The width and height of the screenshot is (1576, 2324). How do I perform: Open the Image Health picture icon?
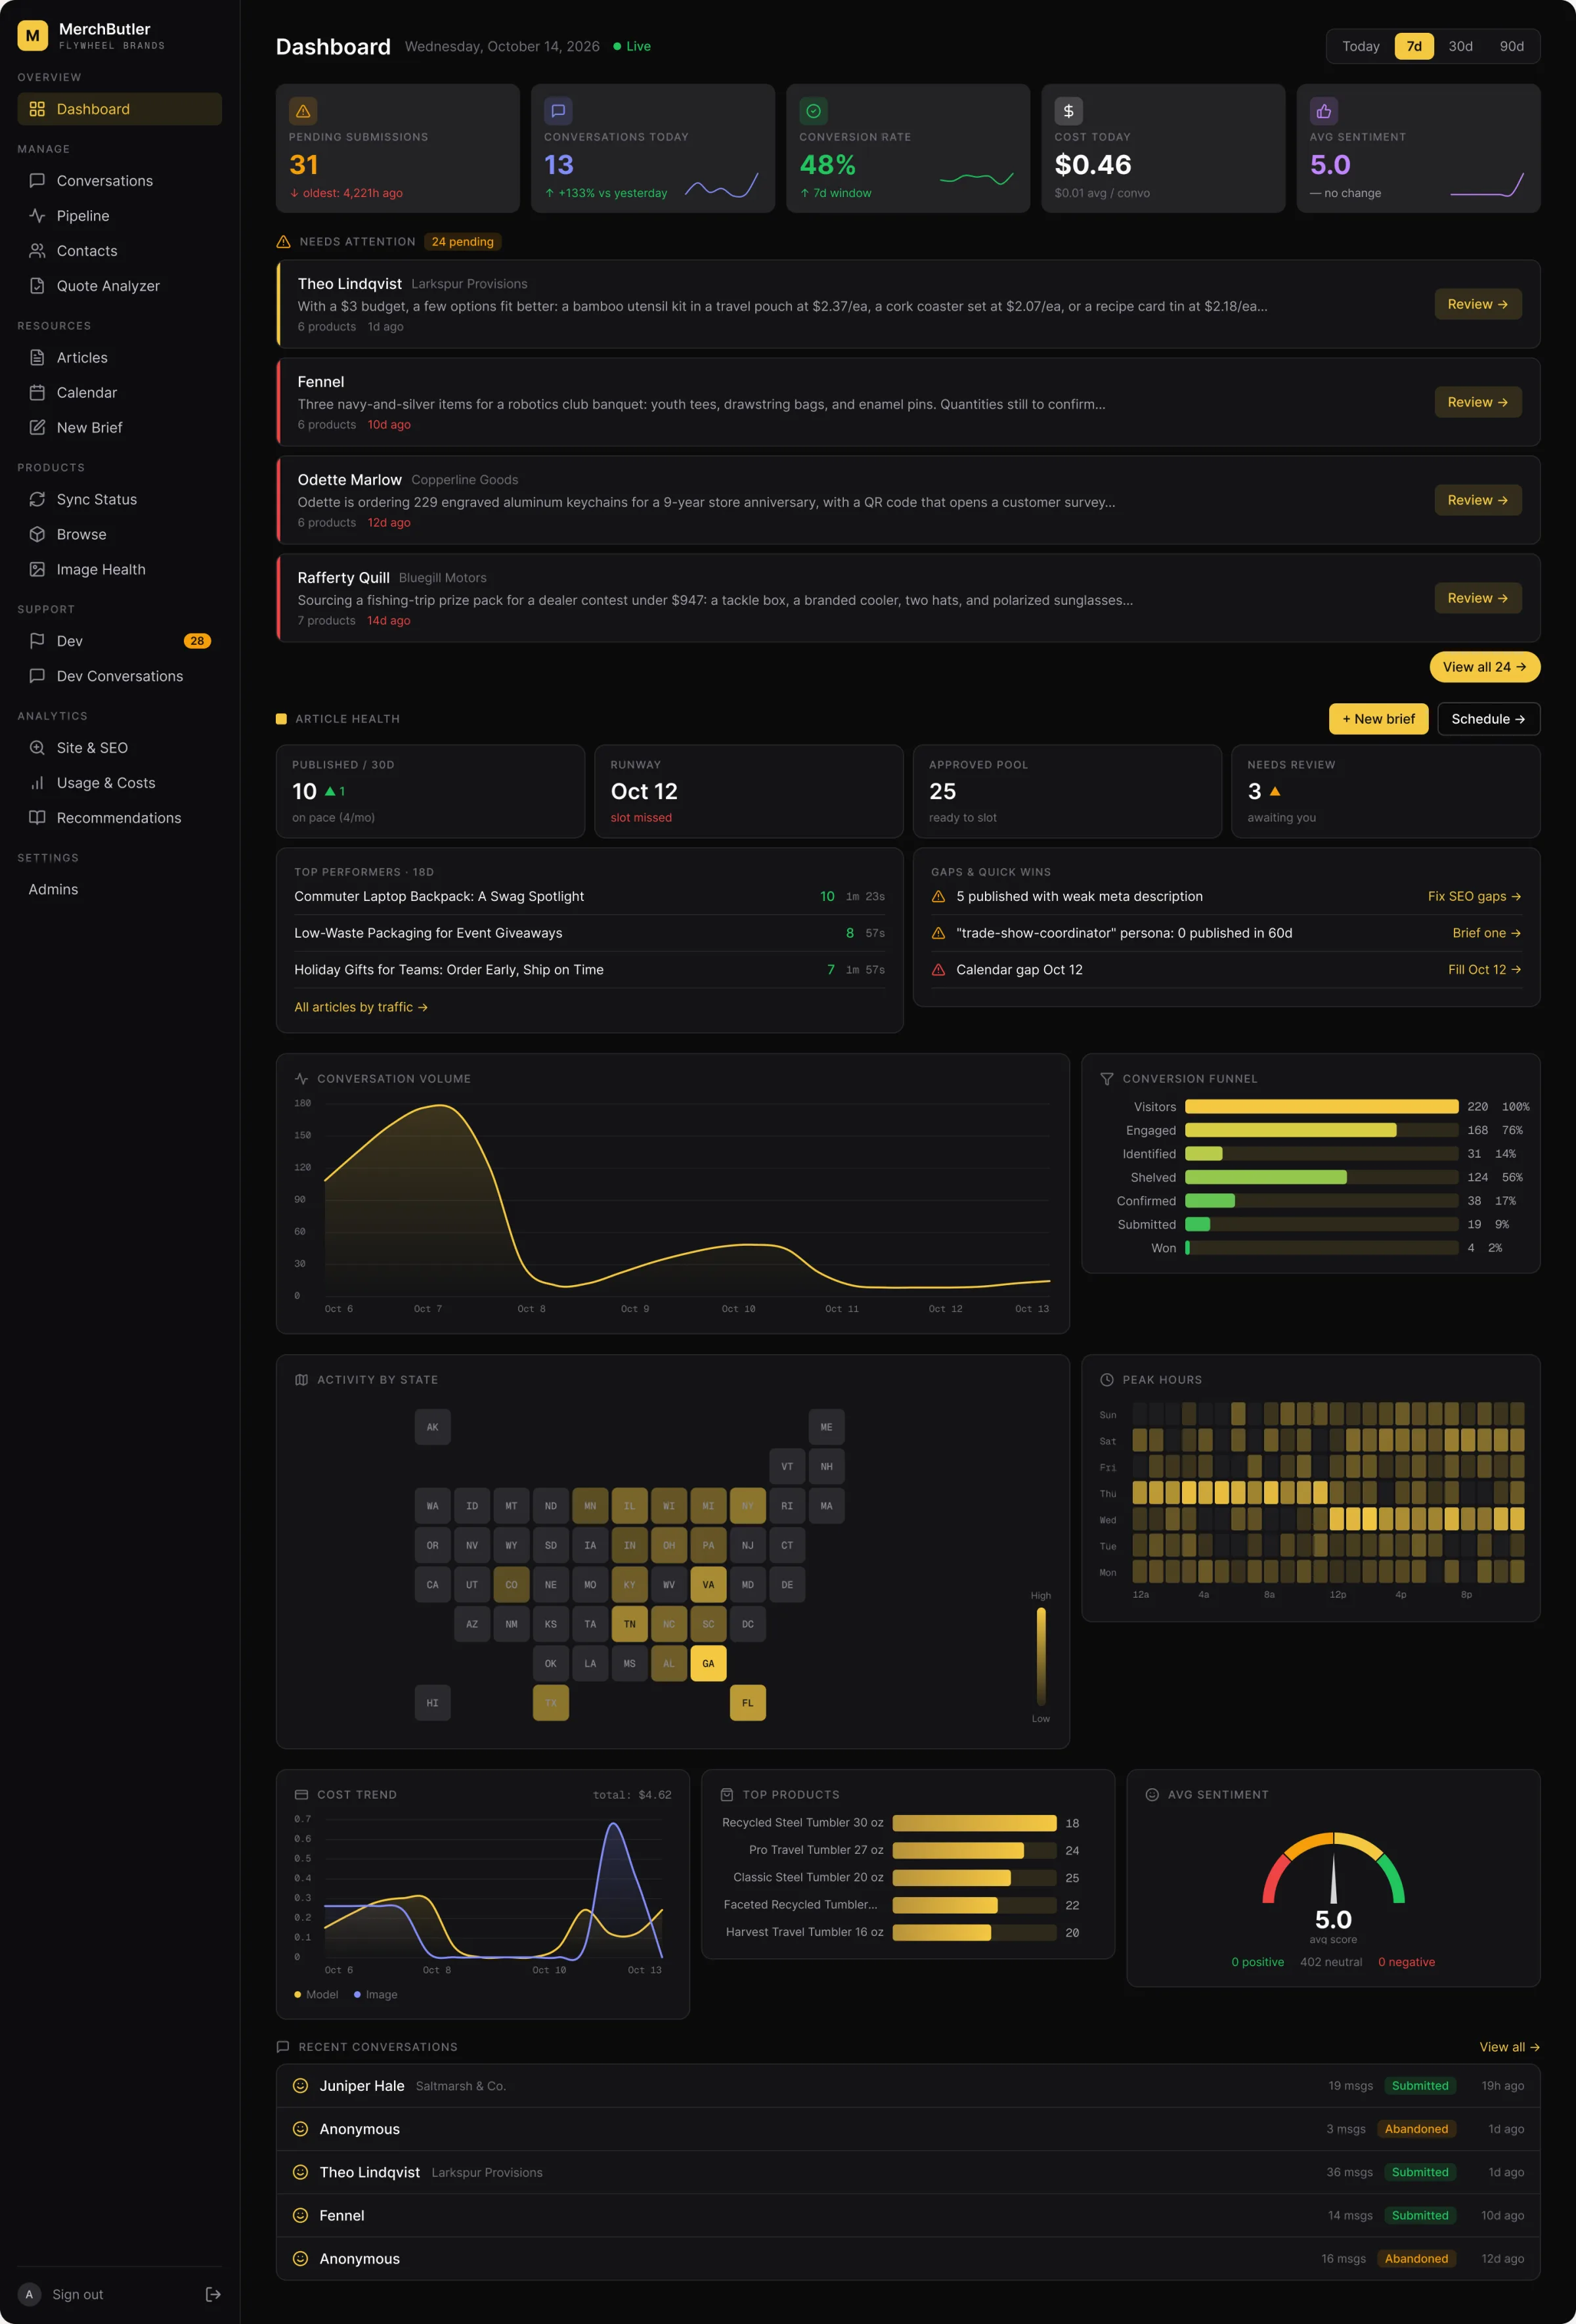(37, 569)
